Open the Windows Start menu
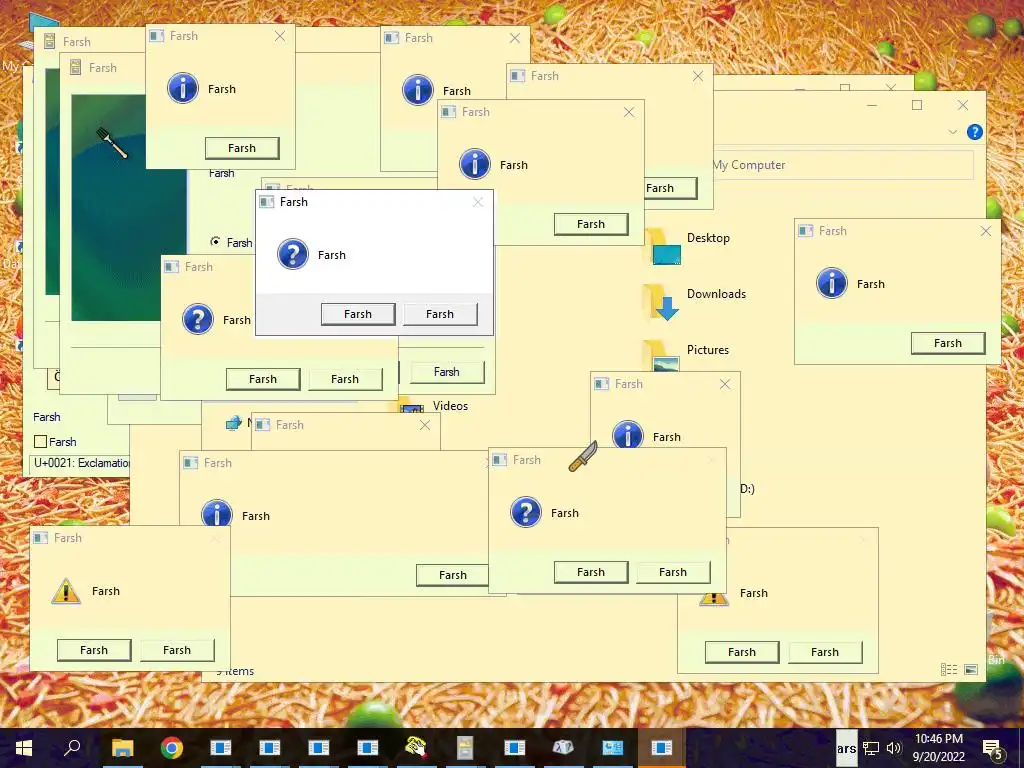 pos(24,747)
